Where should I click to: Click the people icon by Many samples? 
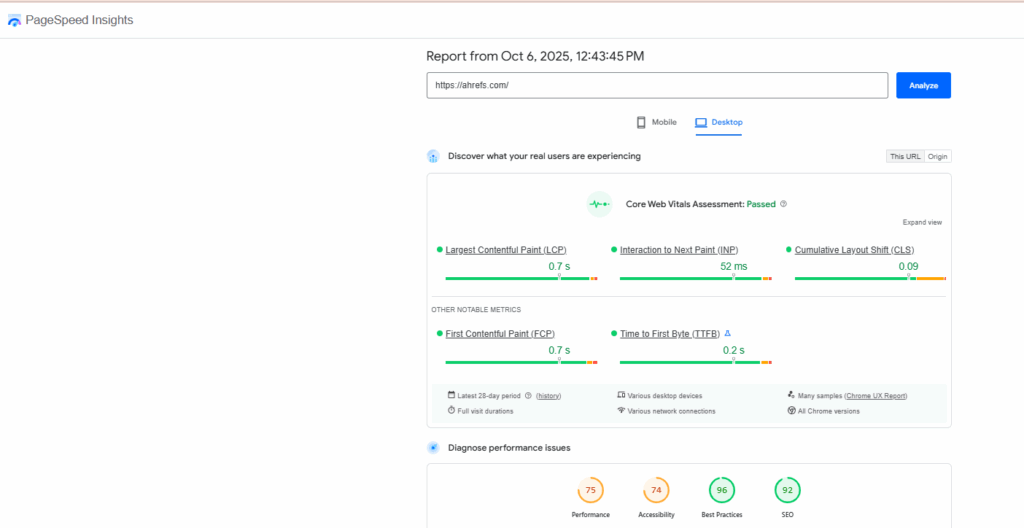point(792,395)
